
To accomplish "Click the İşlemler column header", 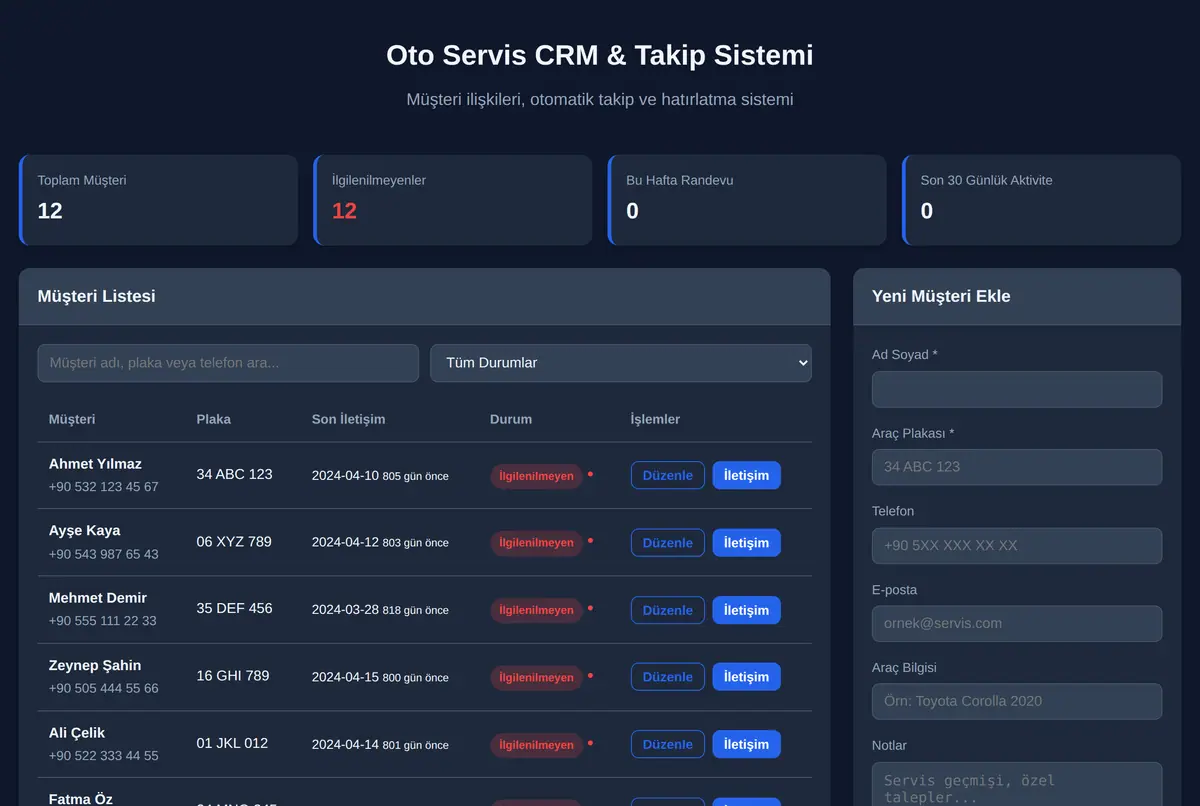I will click(655, 420).
